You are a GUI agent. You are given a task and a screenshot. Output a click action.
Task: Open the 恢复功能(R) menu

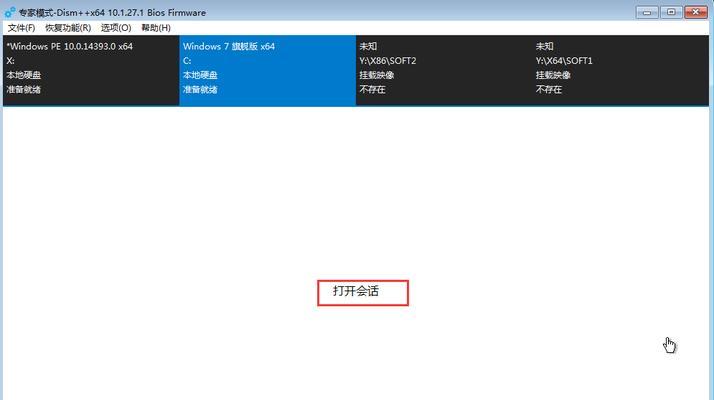pos(68,28)
